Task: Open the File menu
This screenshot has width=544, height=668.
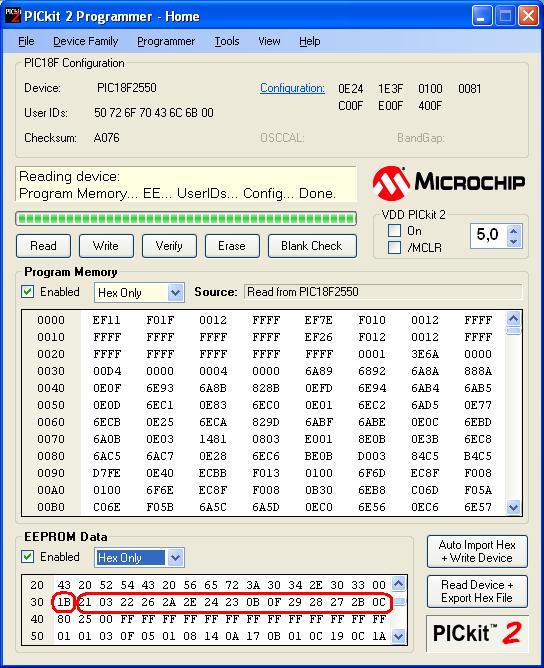Action: [x=26, y=41]
